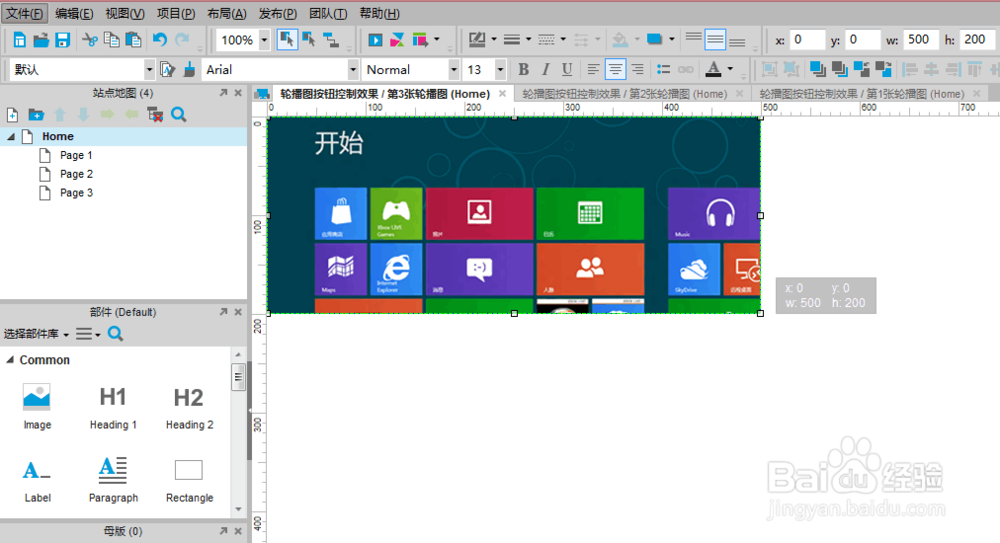
Task: Publish to AxShare with pink icon
Action: [397, 40]
